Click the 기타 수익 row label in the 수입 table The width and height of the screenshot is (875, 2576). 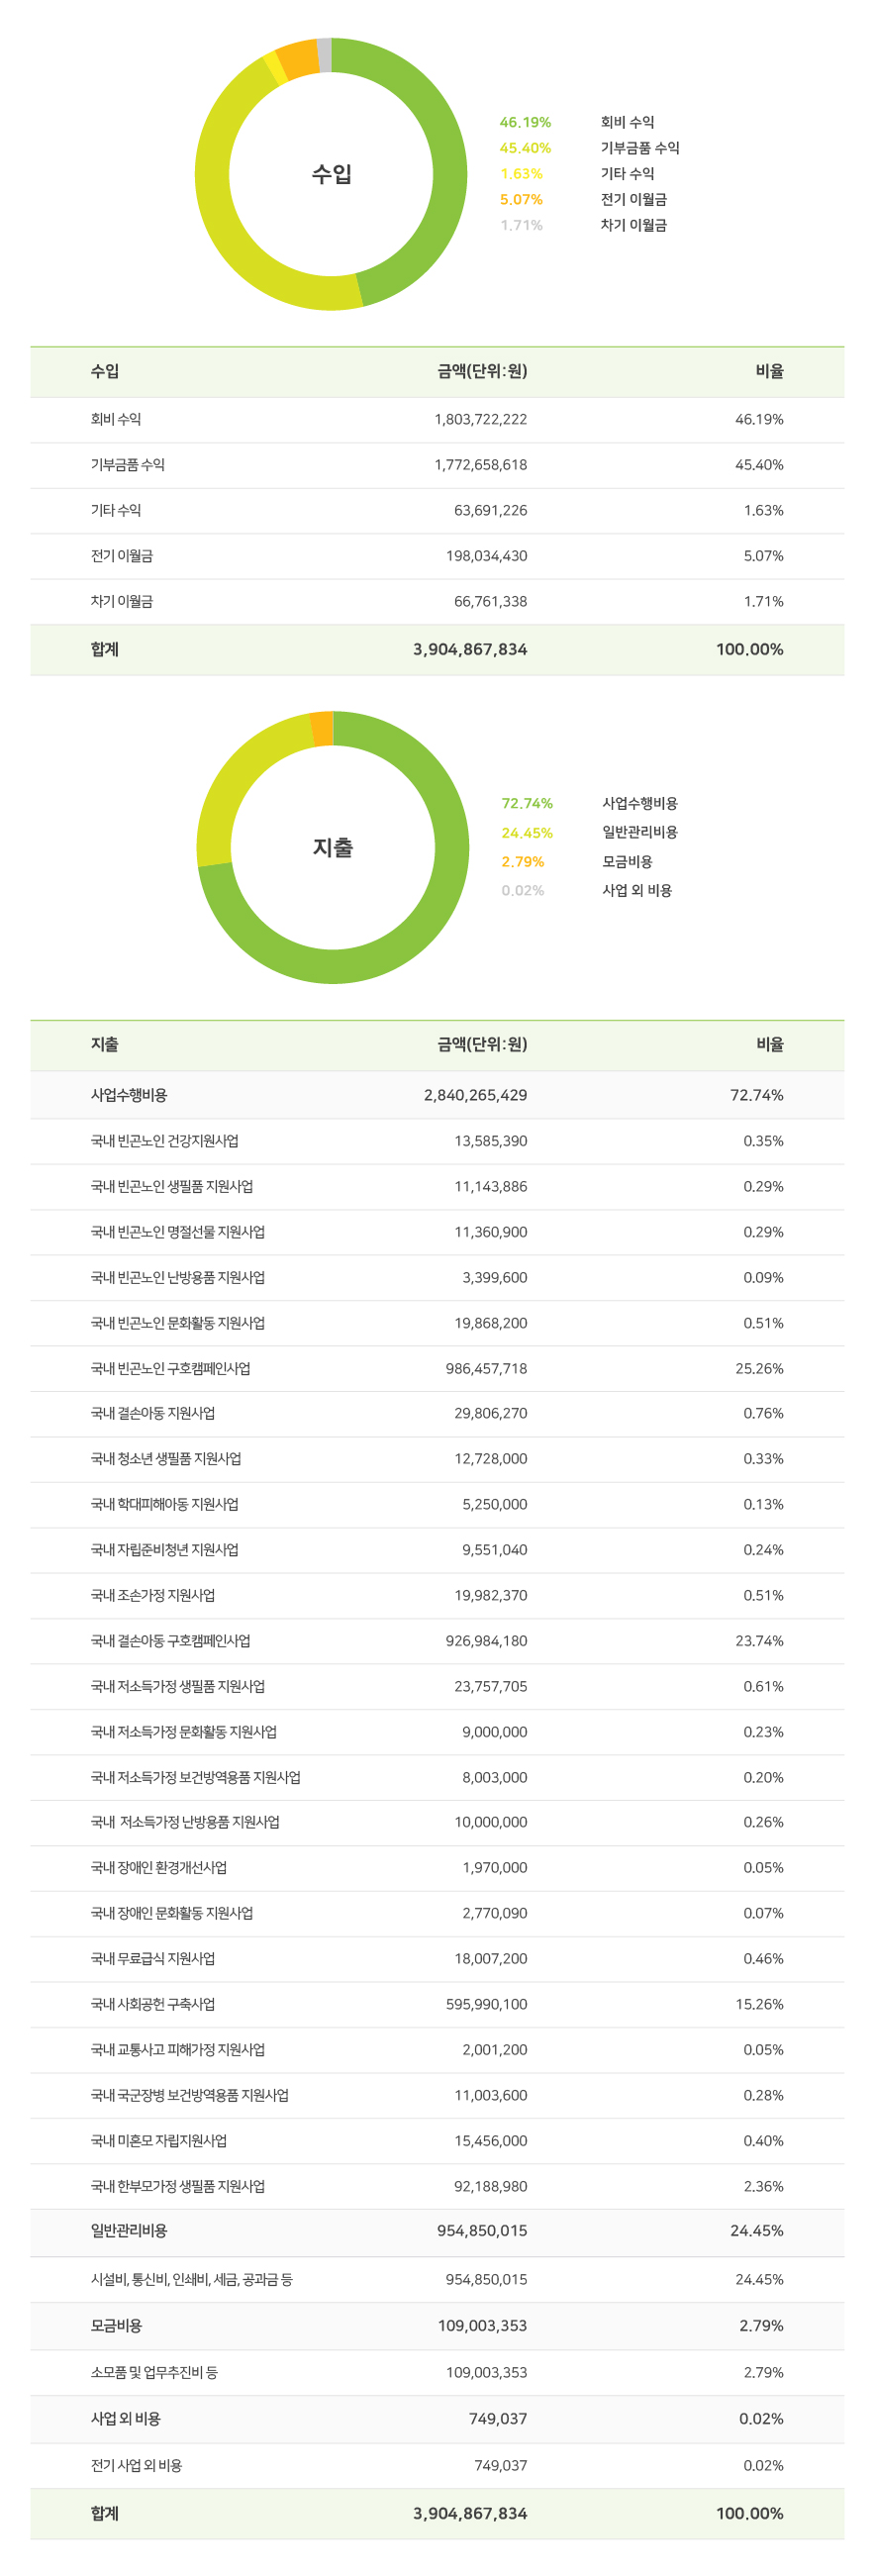tap(116, 510)
